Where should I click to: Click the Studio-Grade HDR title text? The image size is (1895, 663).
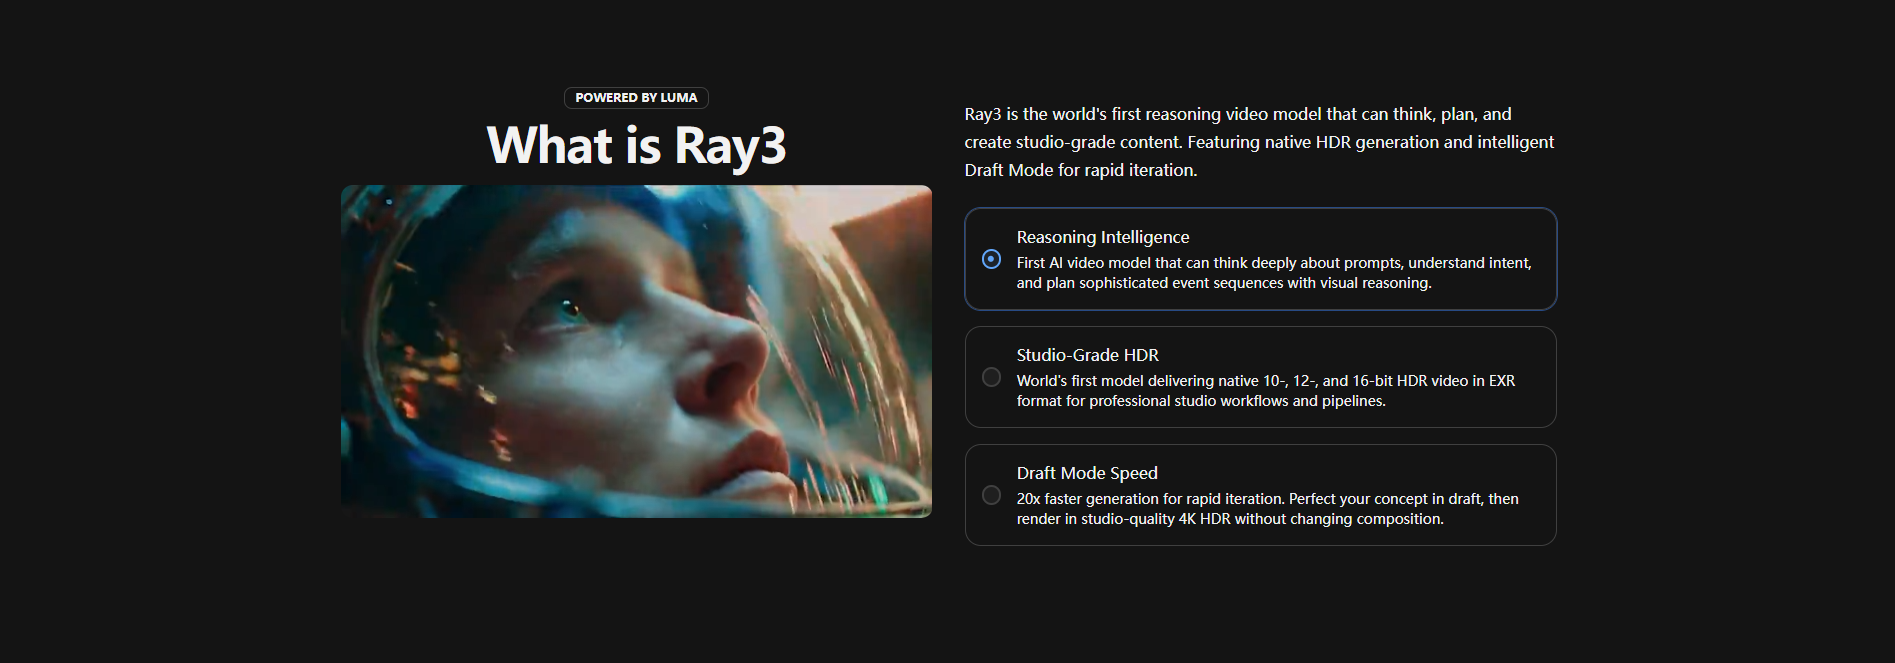click(x=1087, y=355)
